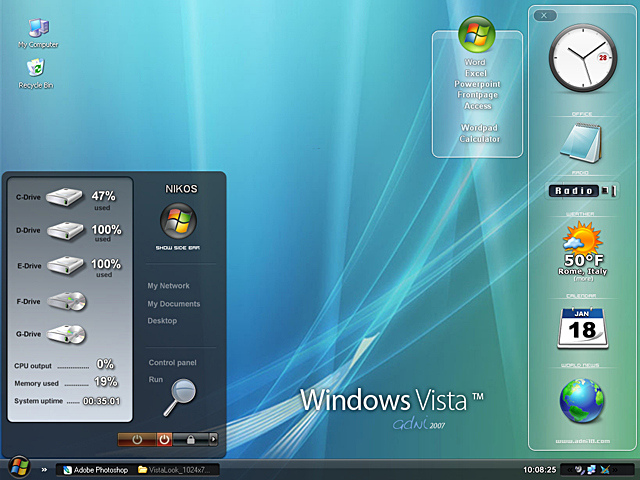Open Desktop link in start panel
Screen dimensions: 640x480
[162, 321]
